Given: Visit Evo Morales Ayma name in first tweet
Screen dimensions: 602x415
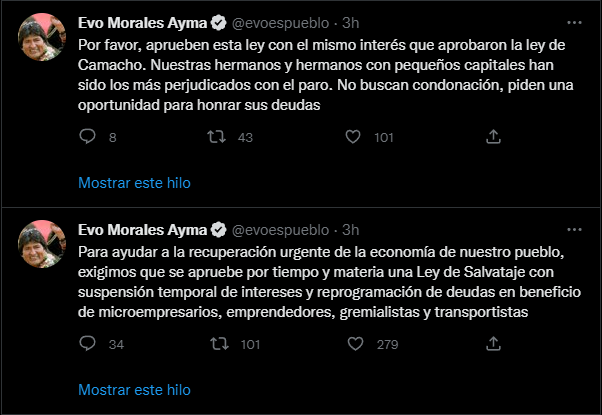Looking at the screenshot, I should pyautogui.click(x=142, y=23).
